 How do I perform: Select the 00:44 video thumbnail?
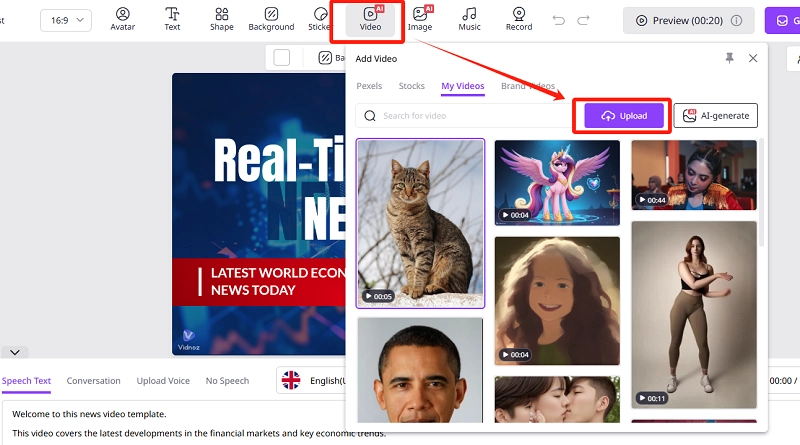[694, 175]
